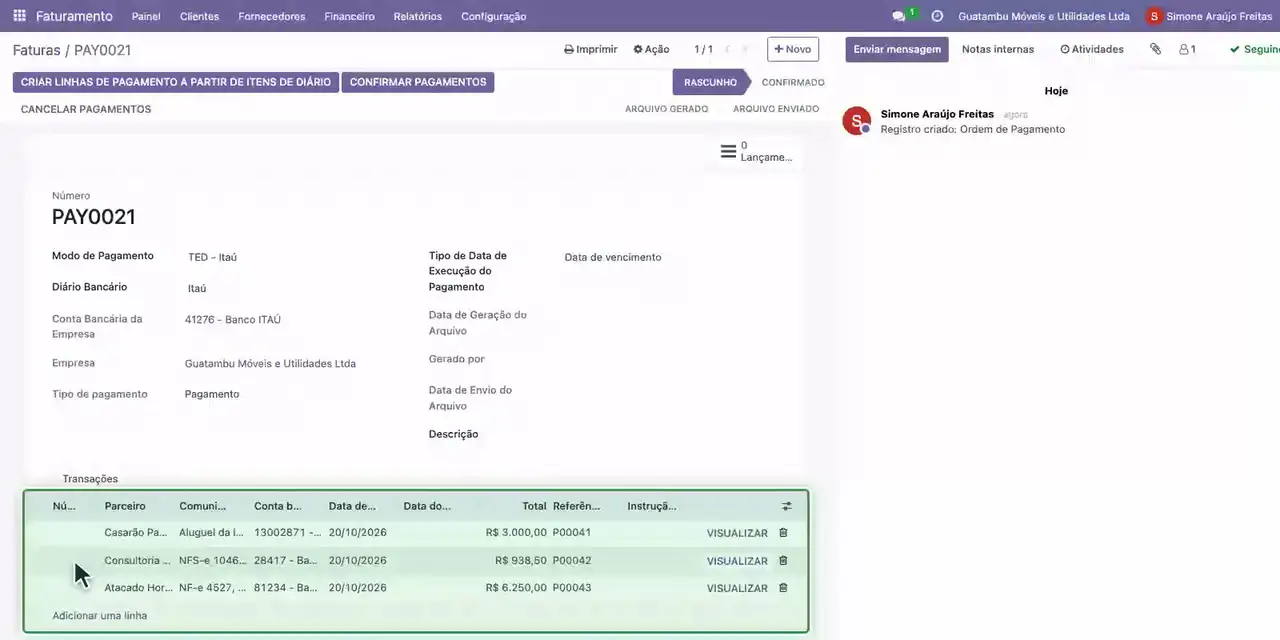1280x640 pixels.
Task: Schedule via Atividades button
Action: (x=1092, y=49)
